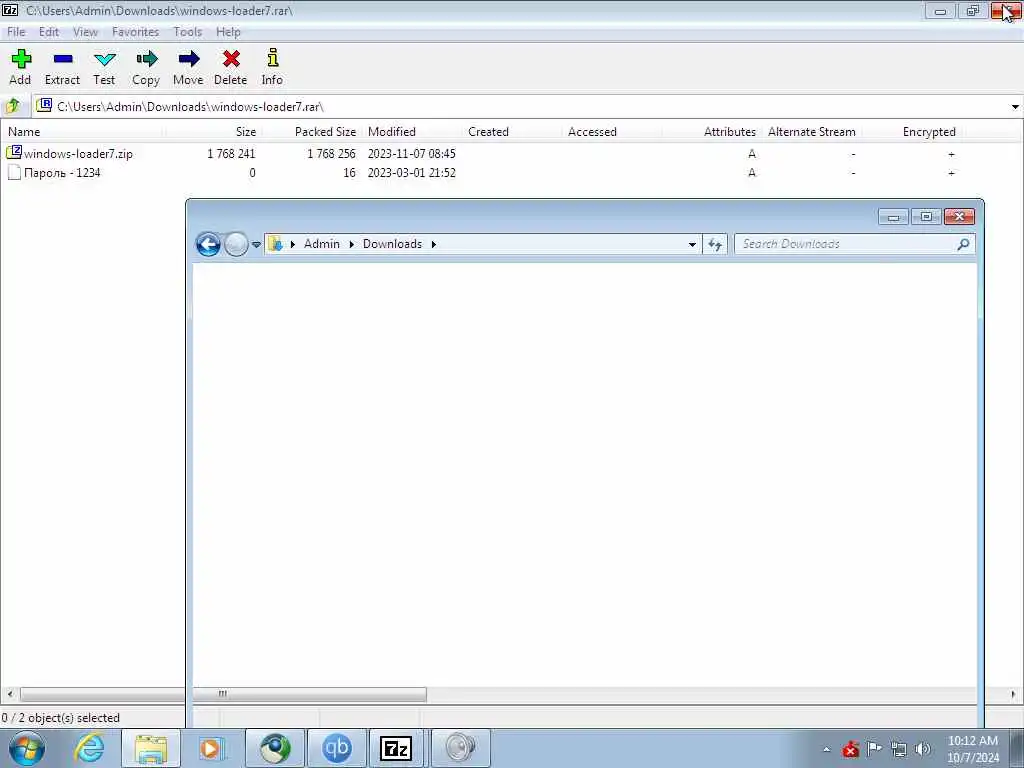This screenshot has height=768, width=1024.
Task: Click the green globe taskbar app
Action: pyautogui.click(x=275, y=748)
